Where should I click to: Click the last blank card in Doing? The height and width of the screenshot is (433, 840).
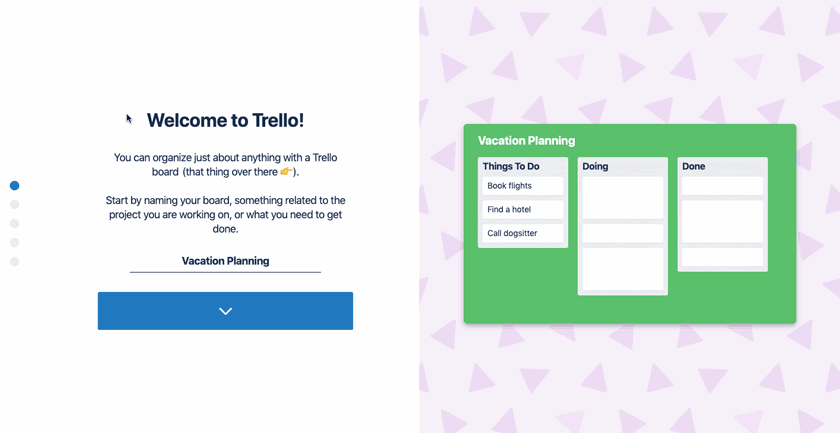pos(622,269)
